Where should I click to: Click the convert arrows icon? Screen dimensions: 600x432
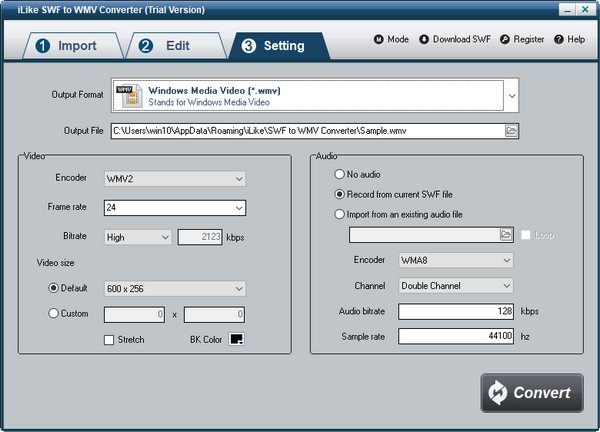pos(500,392)
